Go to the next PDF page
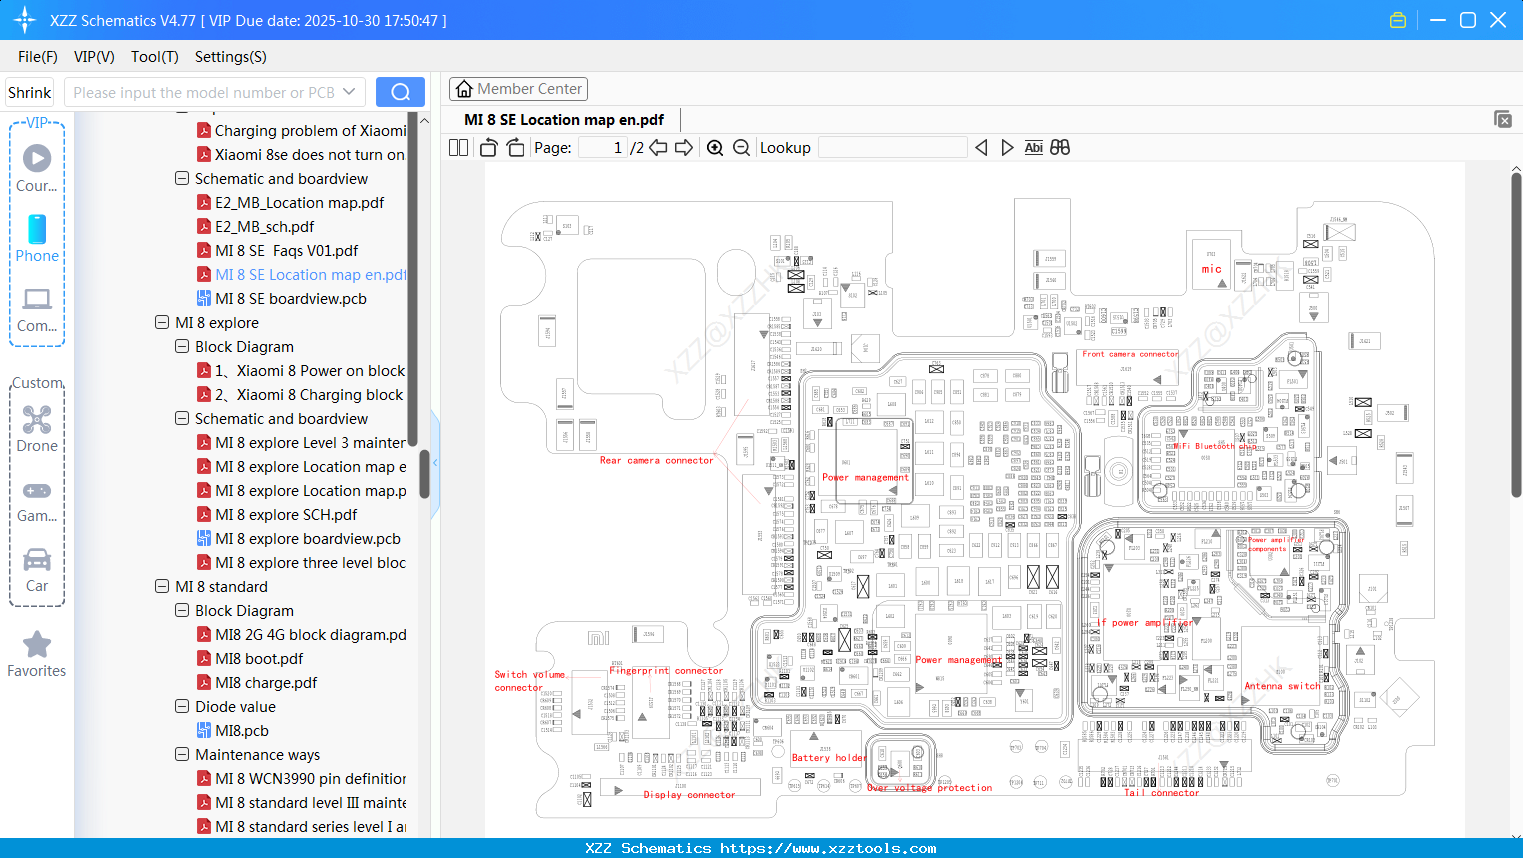Viewport: 1523px width, 858px height. (686, 147)
